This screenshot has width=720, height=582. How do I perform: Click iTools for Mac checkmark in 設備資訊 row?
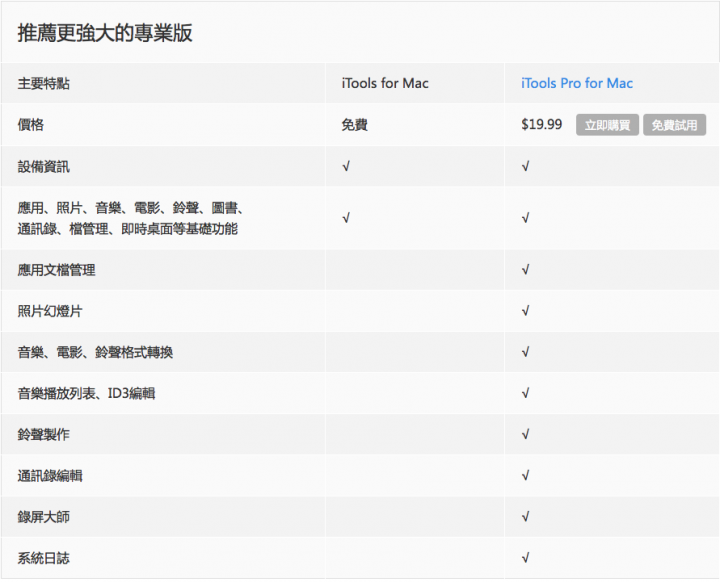point(346,166)
